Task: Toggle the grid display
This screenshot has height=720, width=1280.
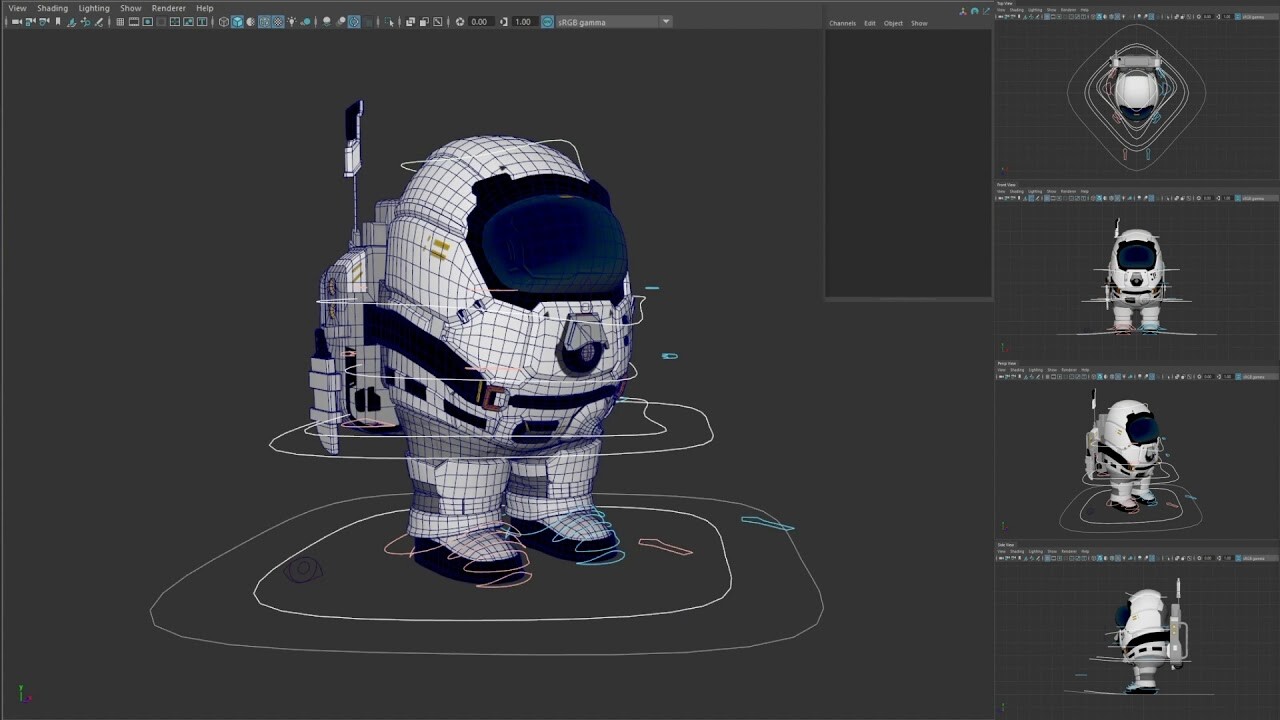Action: [x=119, y=21]
